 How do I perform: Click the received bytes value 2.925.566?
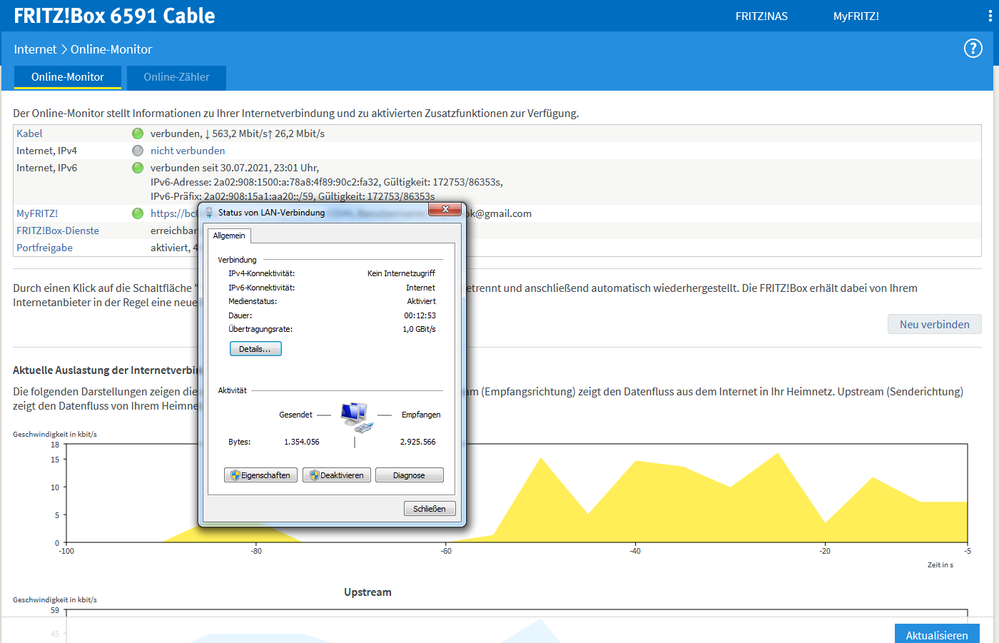tap(418, 442)
